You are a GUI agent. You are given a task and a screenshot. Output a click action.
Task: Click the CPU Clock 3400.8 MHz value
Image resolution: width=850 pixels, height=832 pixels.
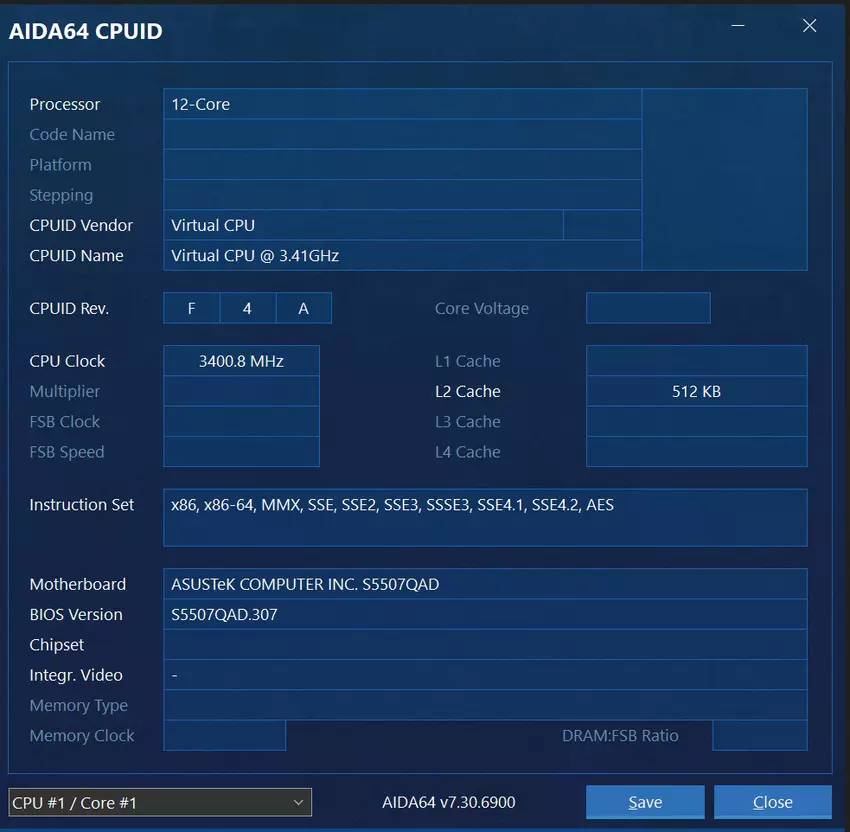(x=241, y=361)
